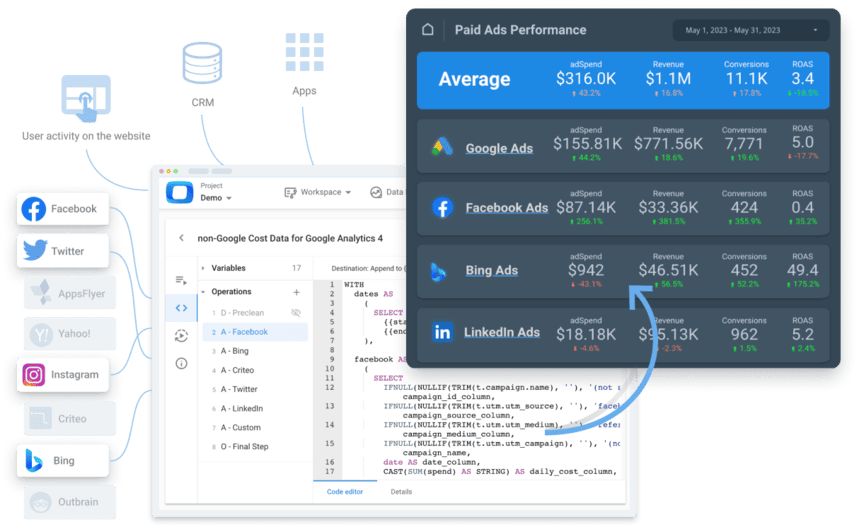
Task: Click the blue app logo next to Project
Action: (180, 192)
